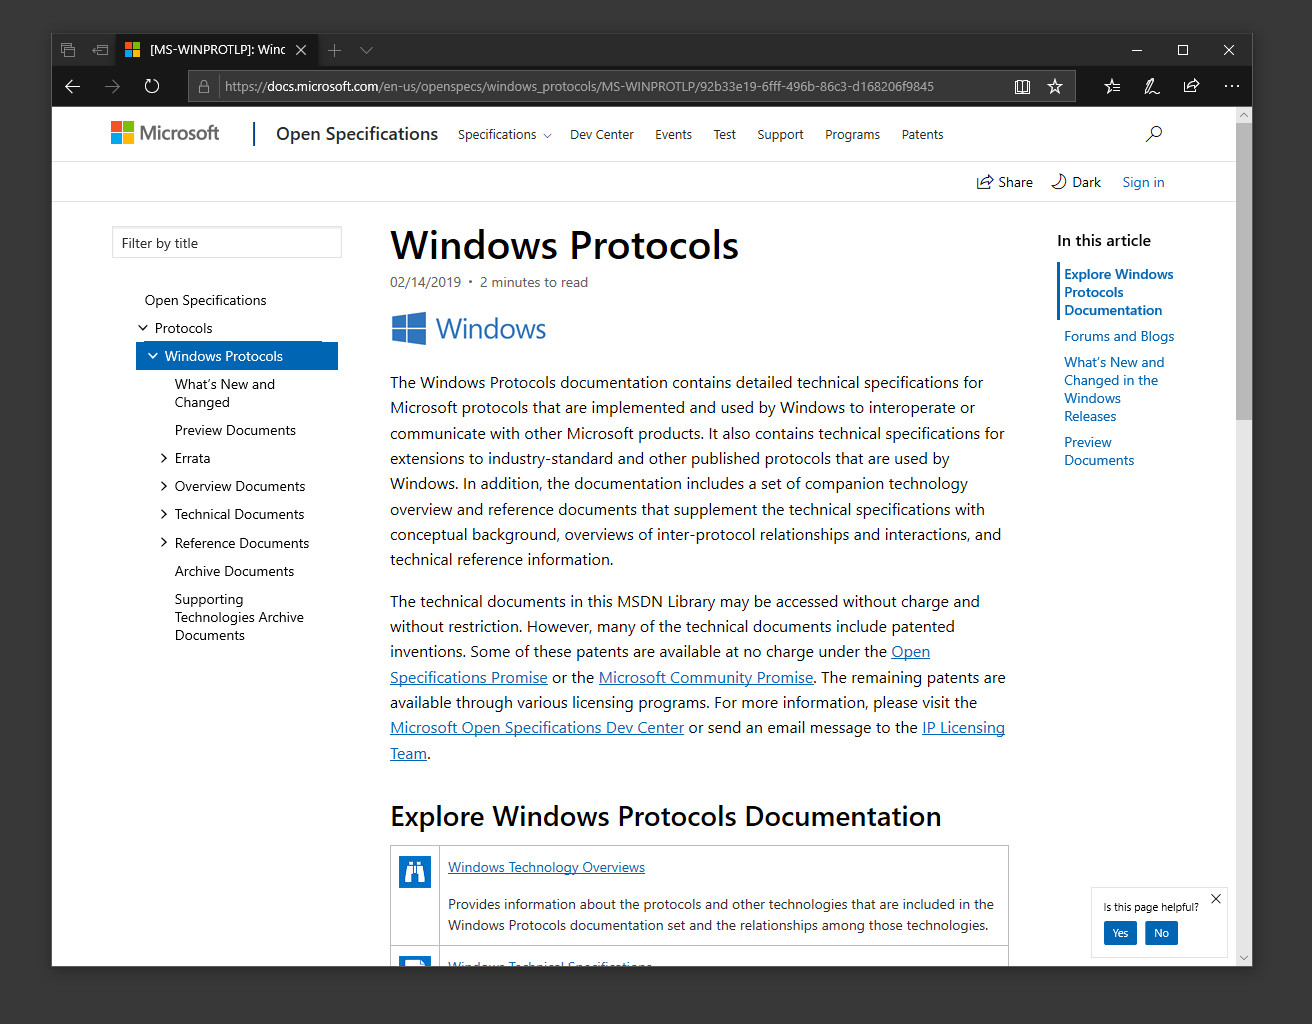
Task: Click the browser Share icon in toolbar
Action: (x=1191, y=87)
